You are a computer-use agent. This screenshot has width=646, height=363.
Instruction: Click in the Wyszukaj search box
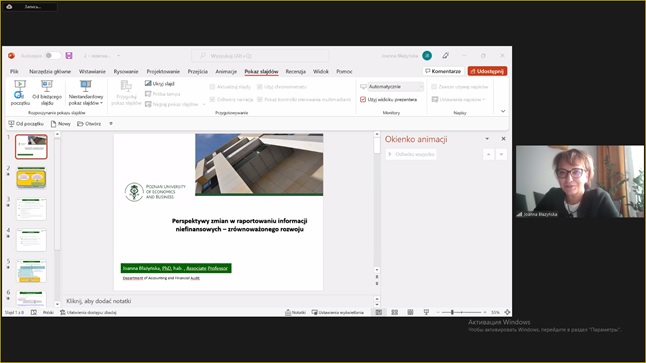260,56
